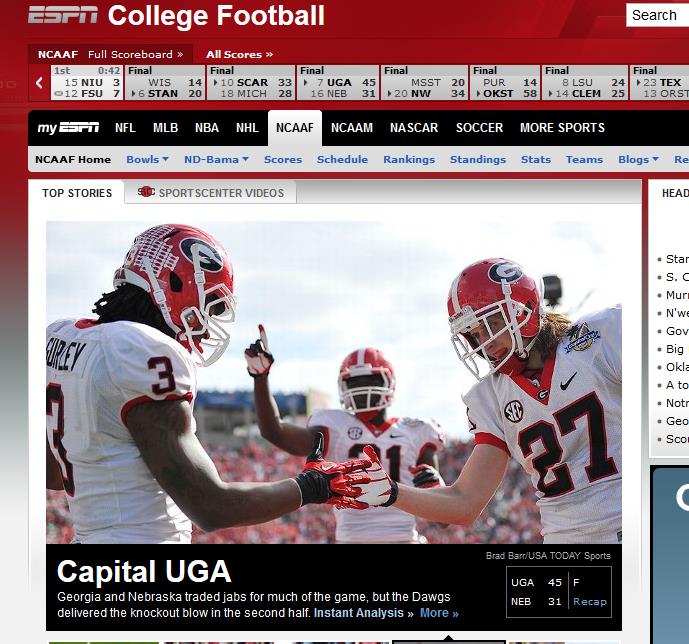This screenshot has height=644, width=689.
Task: Expand the ND-Bama dropdown
Action: point(216,159)
